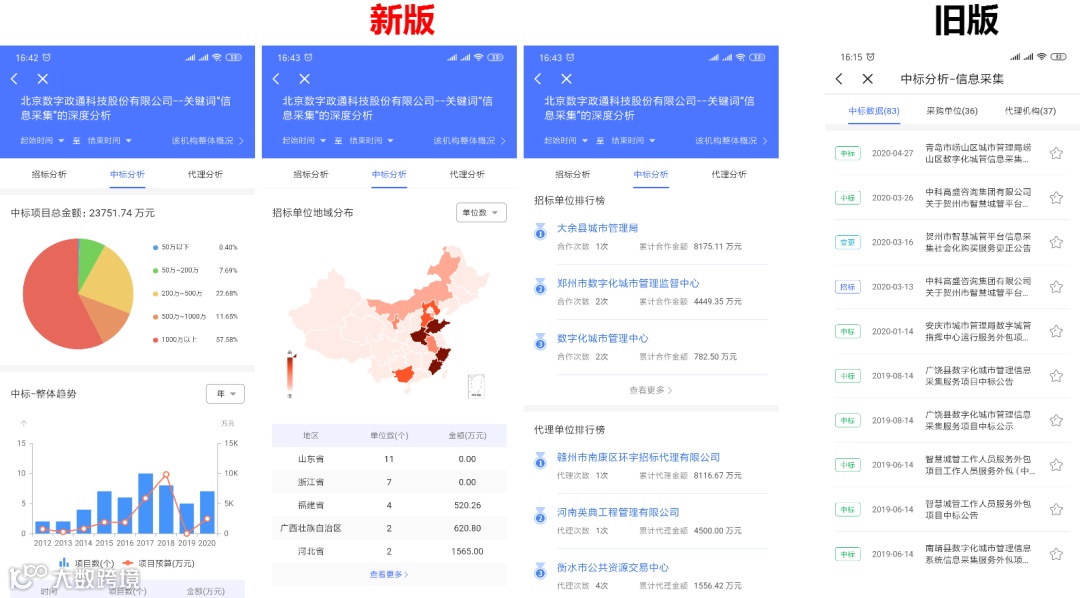Star the 2020-03-13 中科高盛咨询 entry
Image resolution: width=1080 pixels, height=598 pixels.
(1056, 287)
